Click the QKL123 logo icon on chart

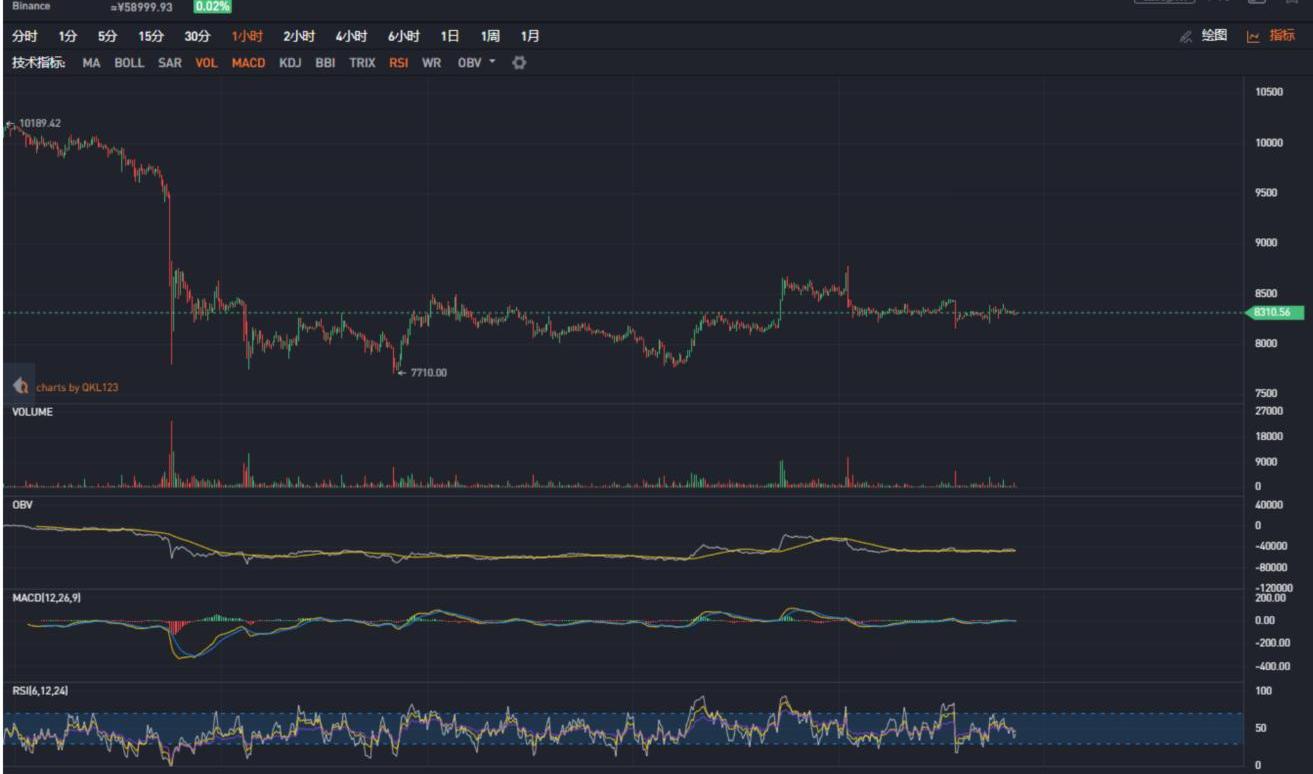tap(20, 386)
